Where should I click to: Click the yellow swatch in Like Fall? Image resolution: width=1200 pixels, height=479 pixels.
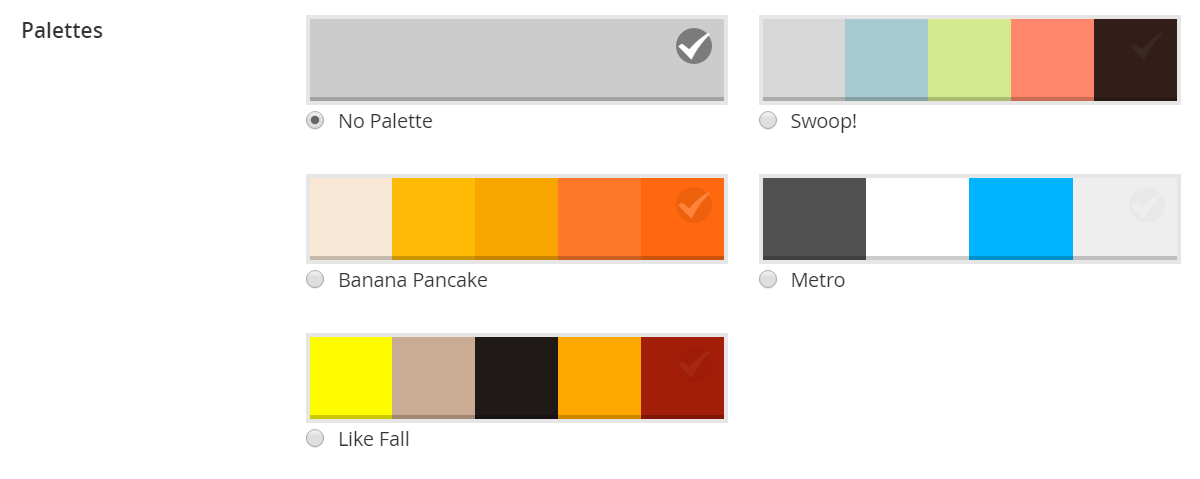pos(350,376)
